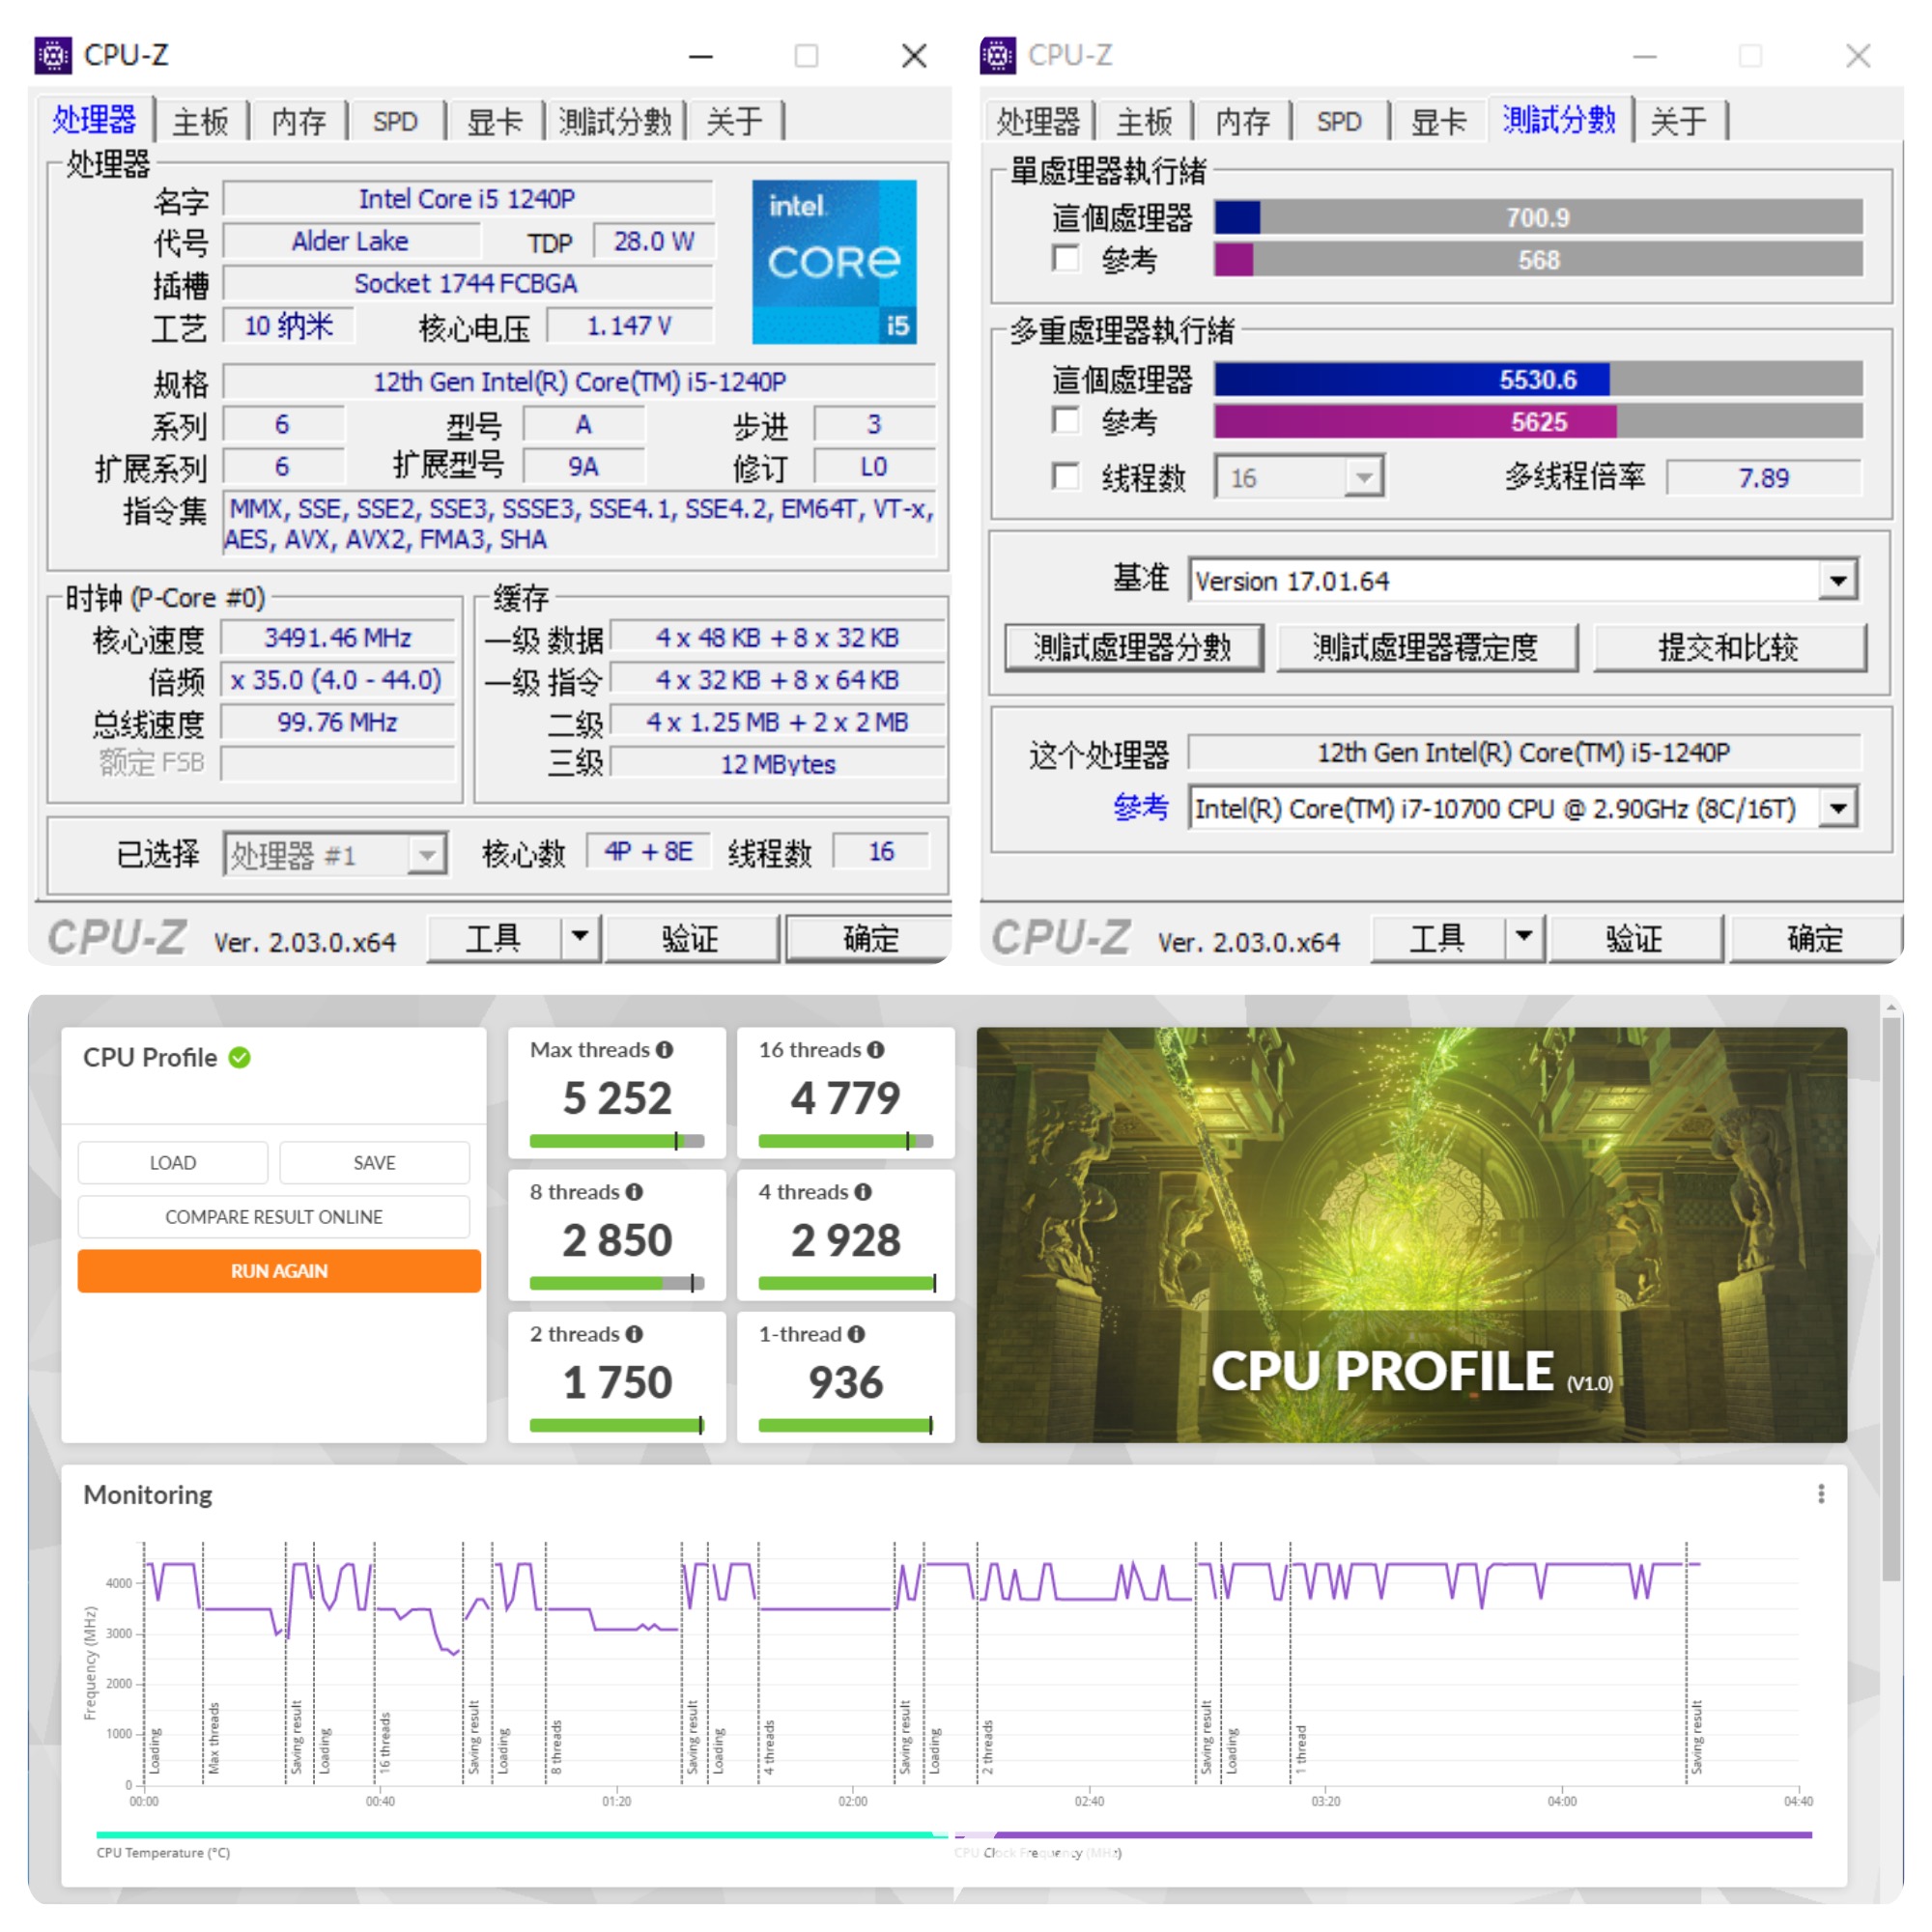Image resolution: width=1932 pixels, height=1932 pixels.
Task: Switch to the SPD tab
Action: [395, 120]
